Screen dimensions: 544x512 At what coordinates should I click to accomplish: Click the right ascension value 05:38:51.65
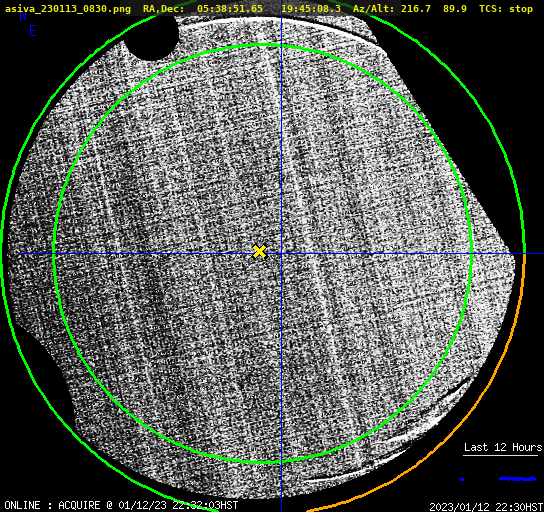230,9
